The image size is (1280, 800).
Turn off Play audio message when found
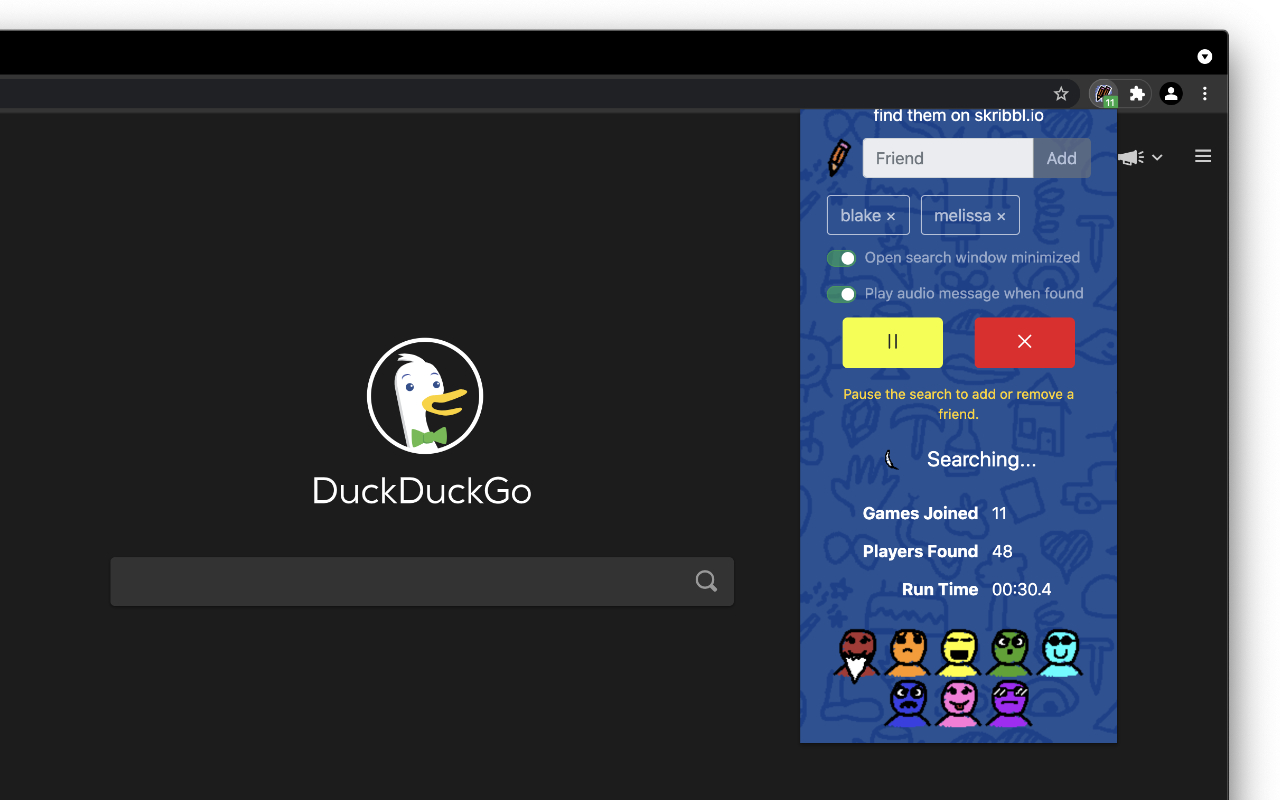(x=841, y=293)
